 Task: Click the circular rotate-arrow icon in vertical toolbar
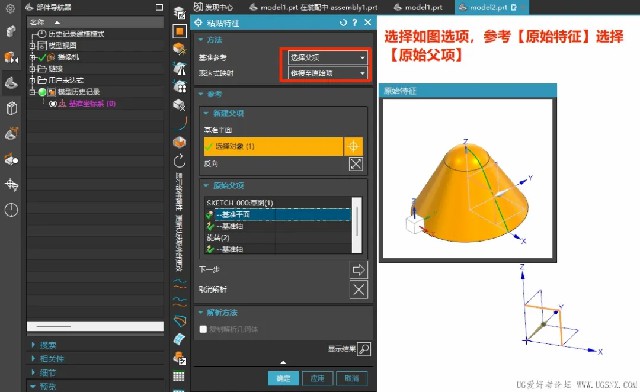tap(180, 161)
